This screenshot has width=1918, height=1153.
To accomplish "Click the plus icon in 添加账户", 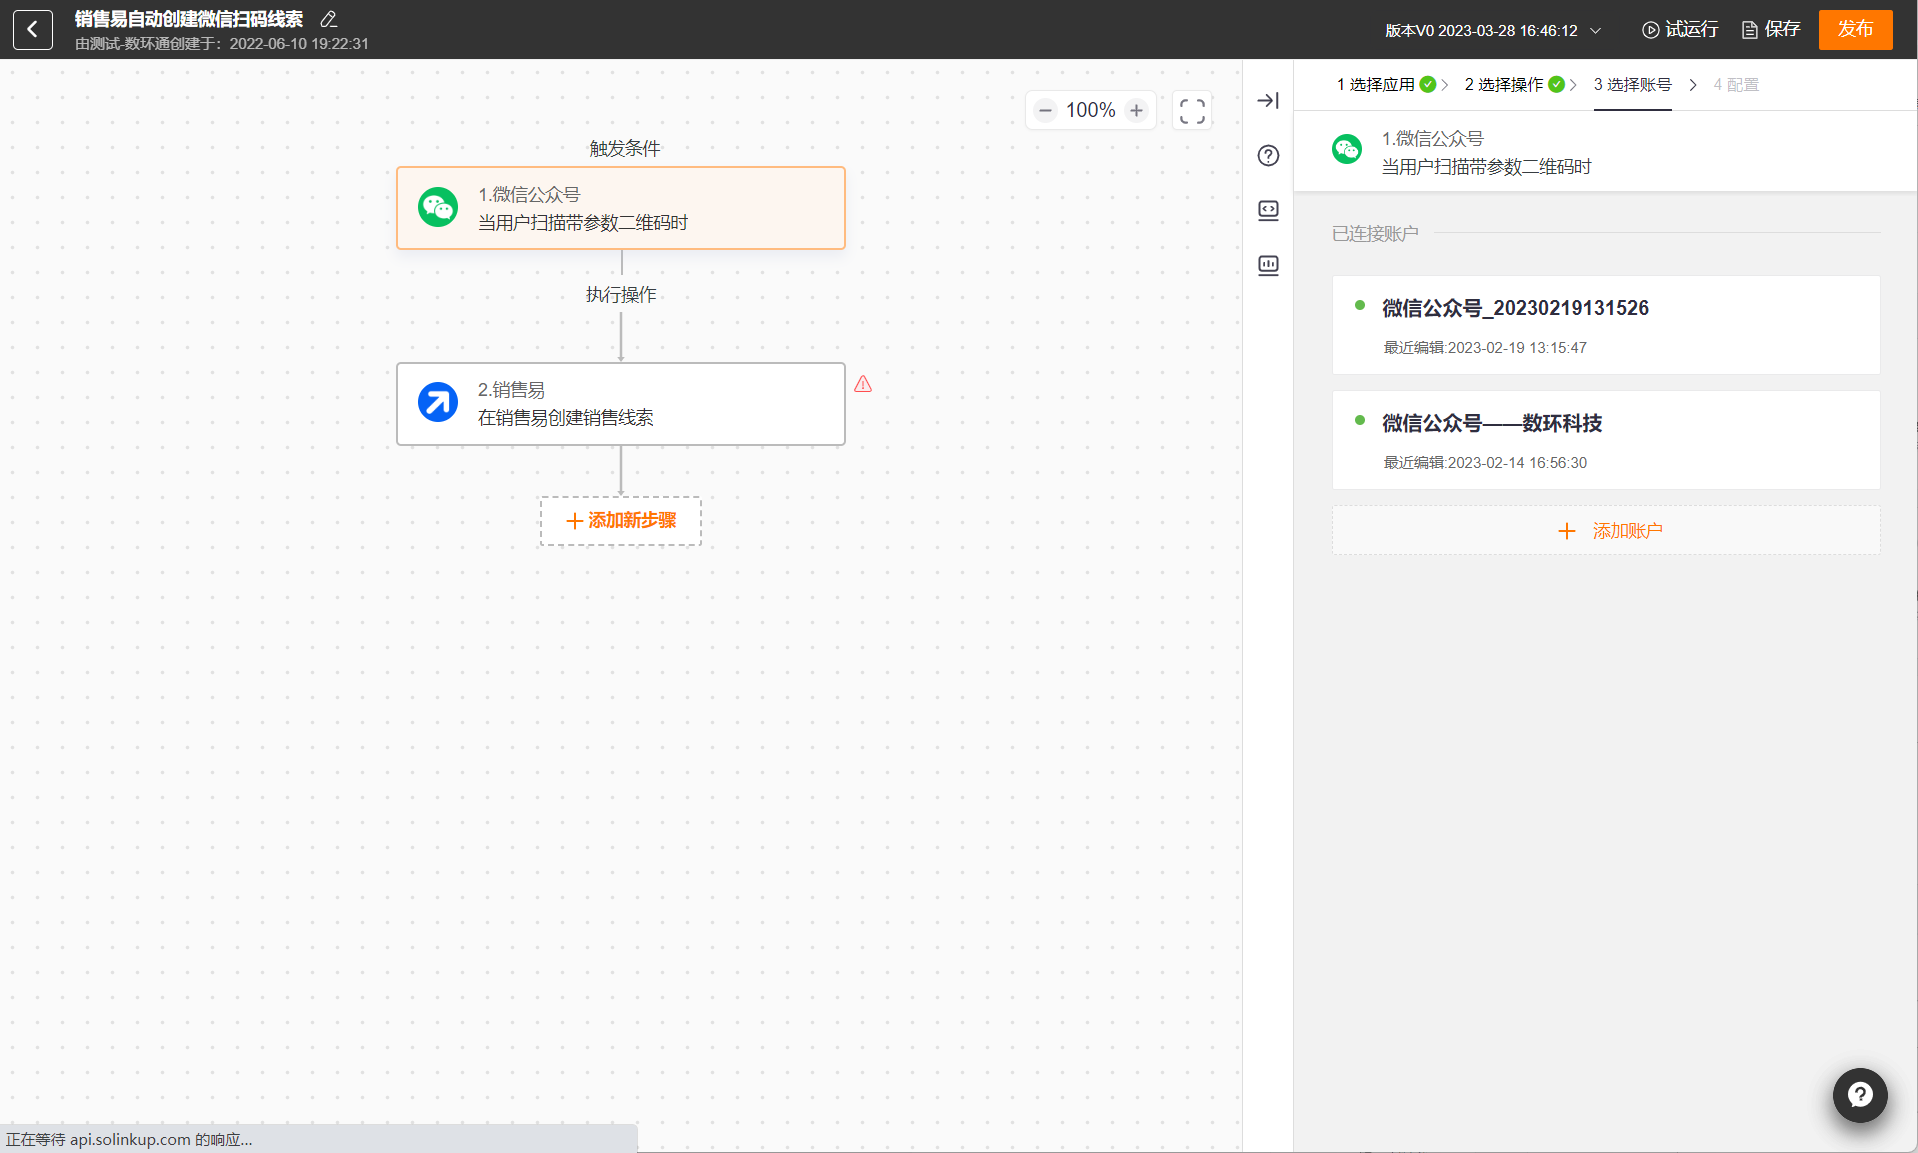I will point(1567,531).
